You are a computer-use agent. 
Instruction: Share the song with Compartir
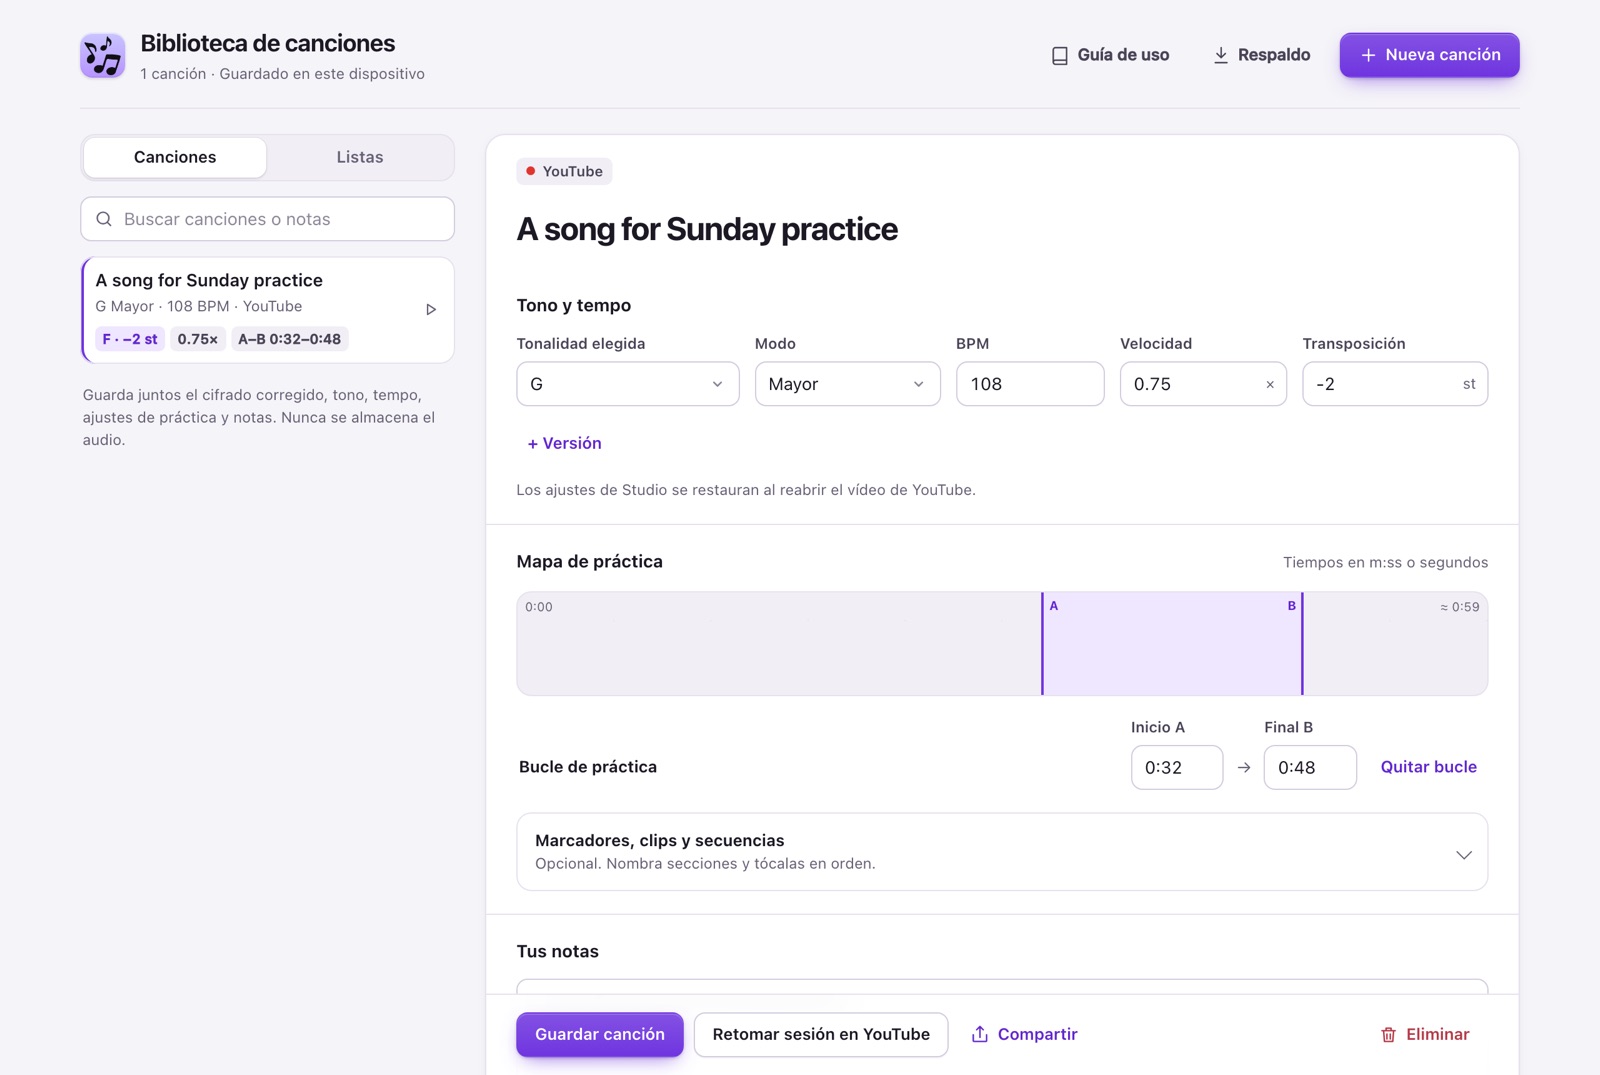1024,1034
